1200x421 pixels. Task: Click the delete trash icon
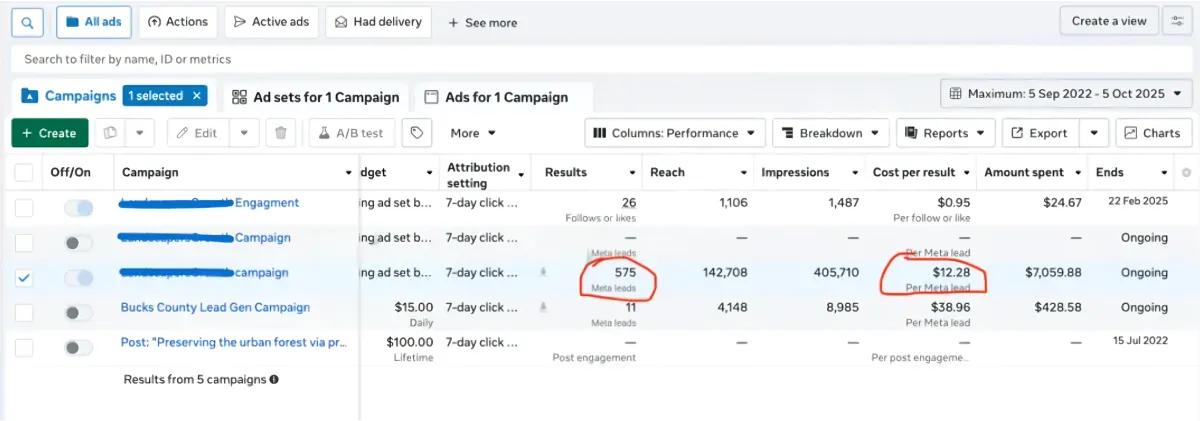coord(281,133)
